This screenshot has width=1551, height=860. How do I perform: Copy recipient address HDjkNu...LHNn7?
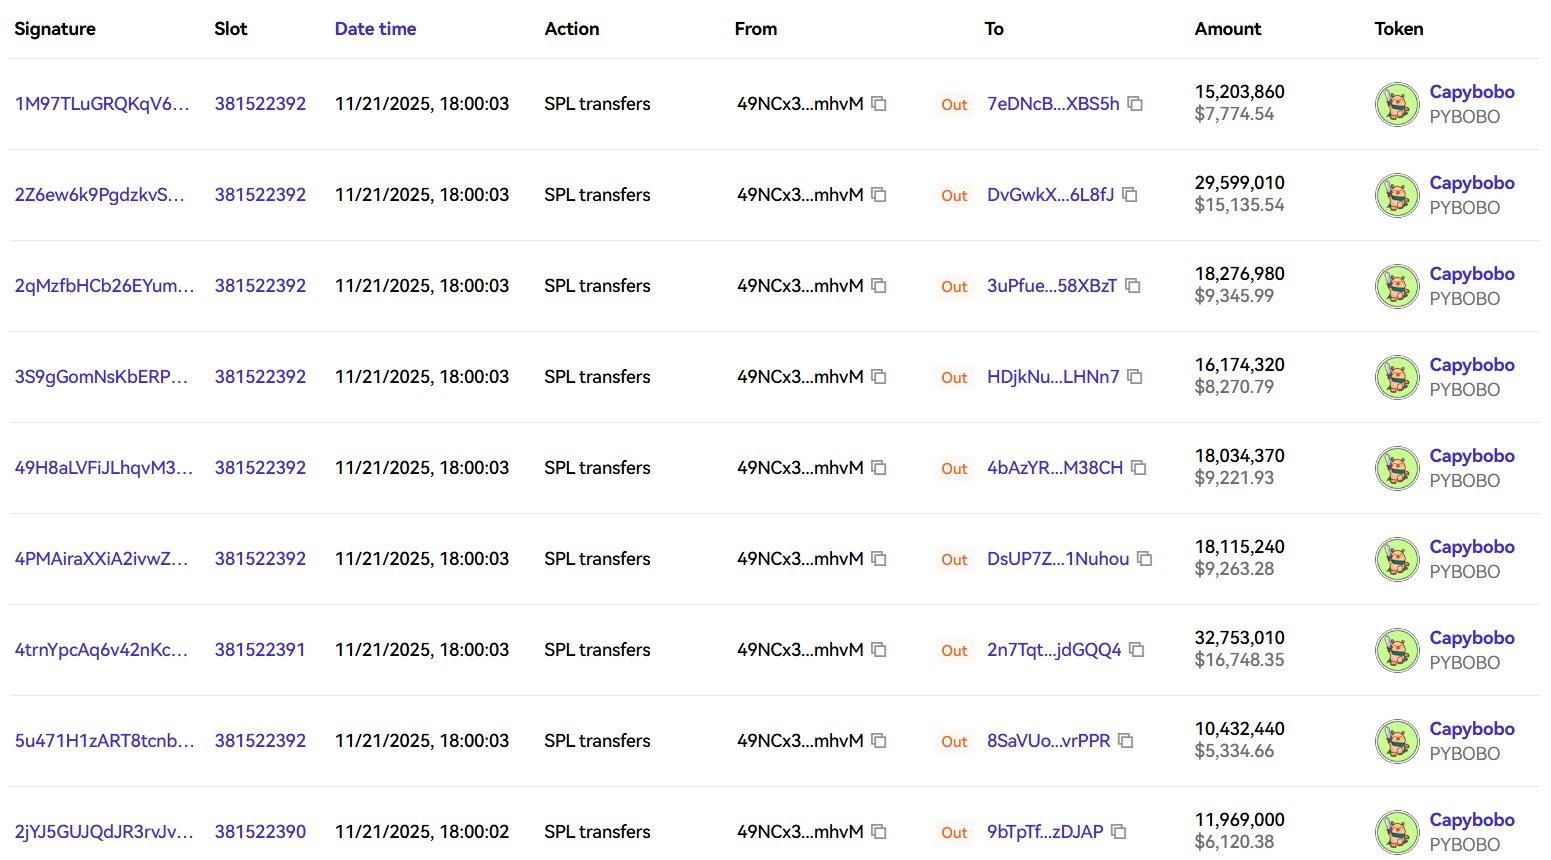click(1135, 377)
